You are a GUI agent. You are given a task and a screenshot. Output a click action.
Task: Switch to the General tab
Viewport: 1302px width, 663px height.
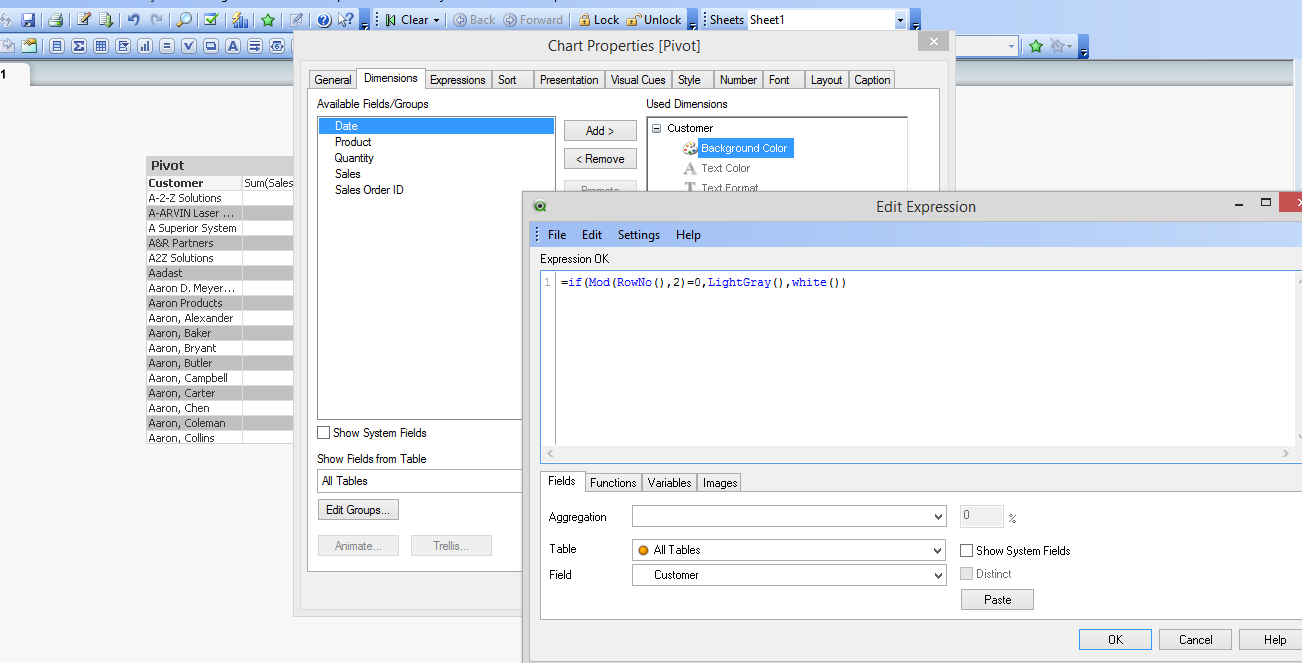[333, 79]
